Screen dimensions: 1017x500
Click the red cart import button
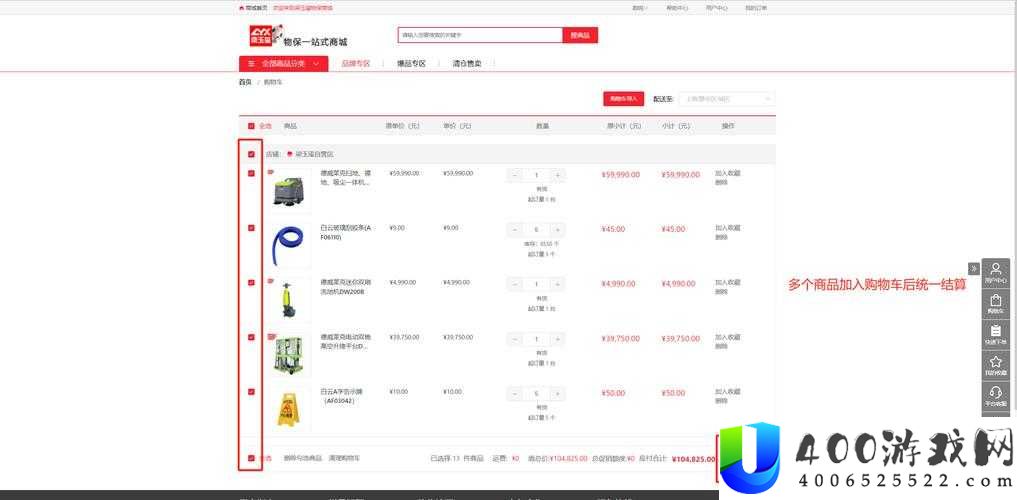pyautogui.click(x=623, y=99)
